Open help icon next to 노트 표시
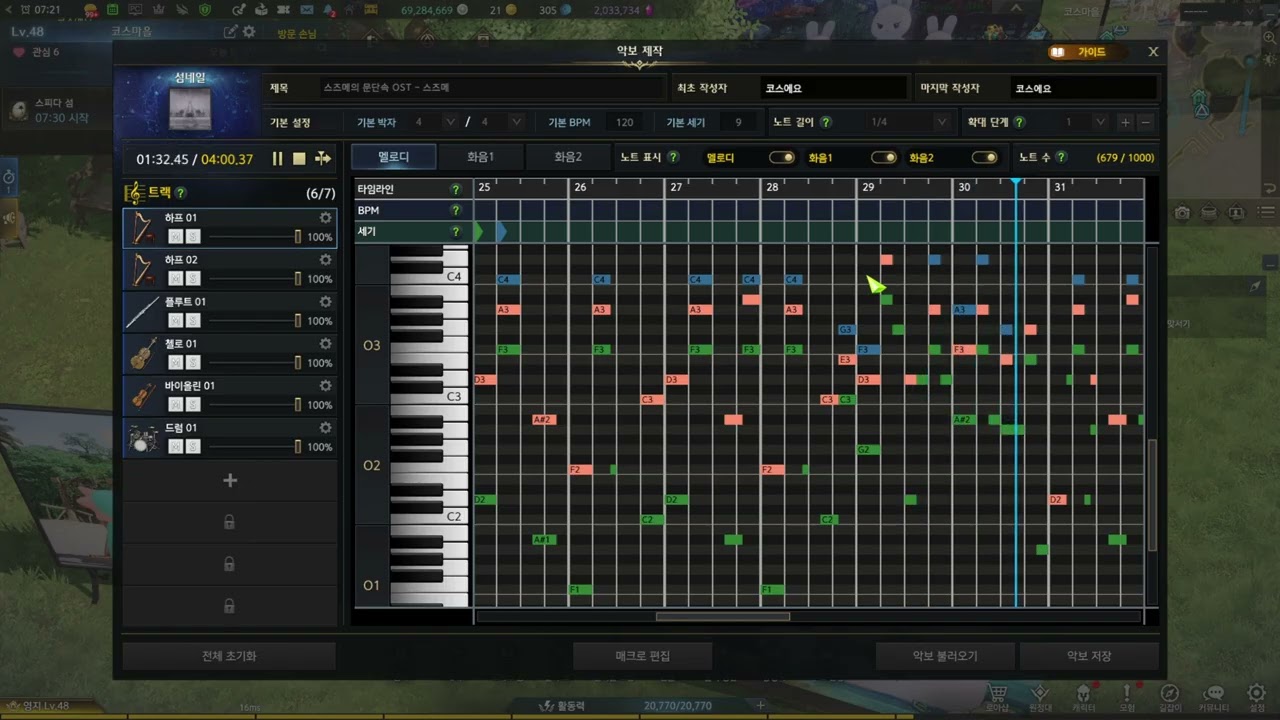1280x720 pixels. [673, 157]
